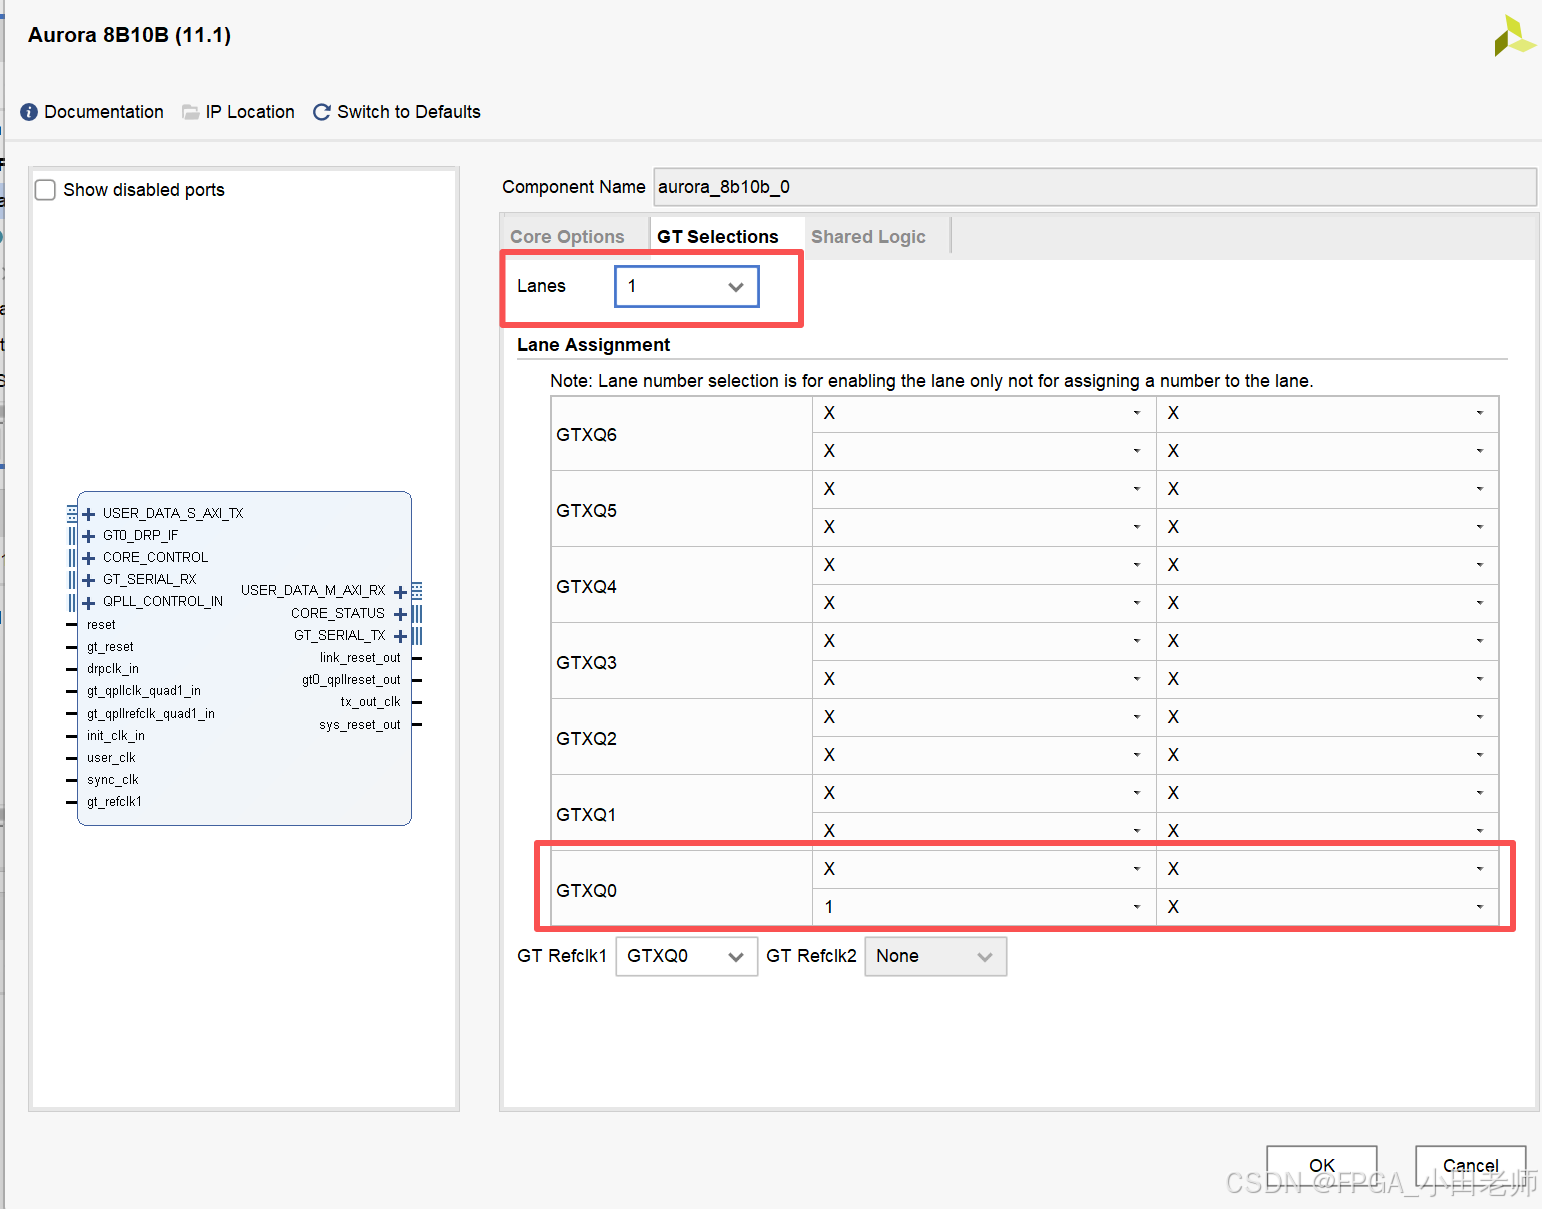The width and height of the screenshot is (1542, 1209).
Task: Open GT Refclk1 GTXQ0 dropdown
Action: point(686,956)
